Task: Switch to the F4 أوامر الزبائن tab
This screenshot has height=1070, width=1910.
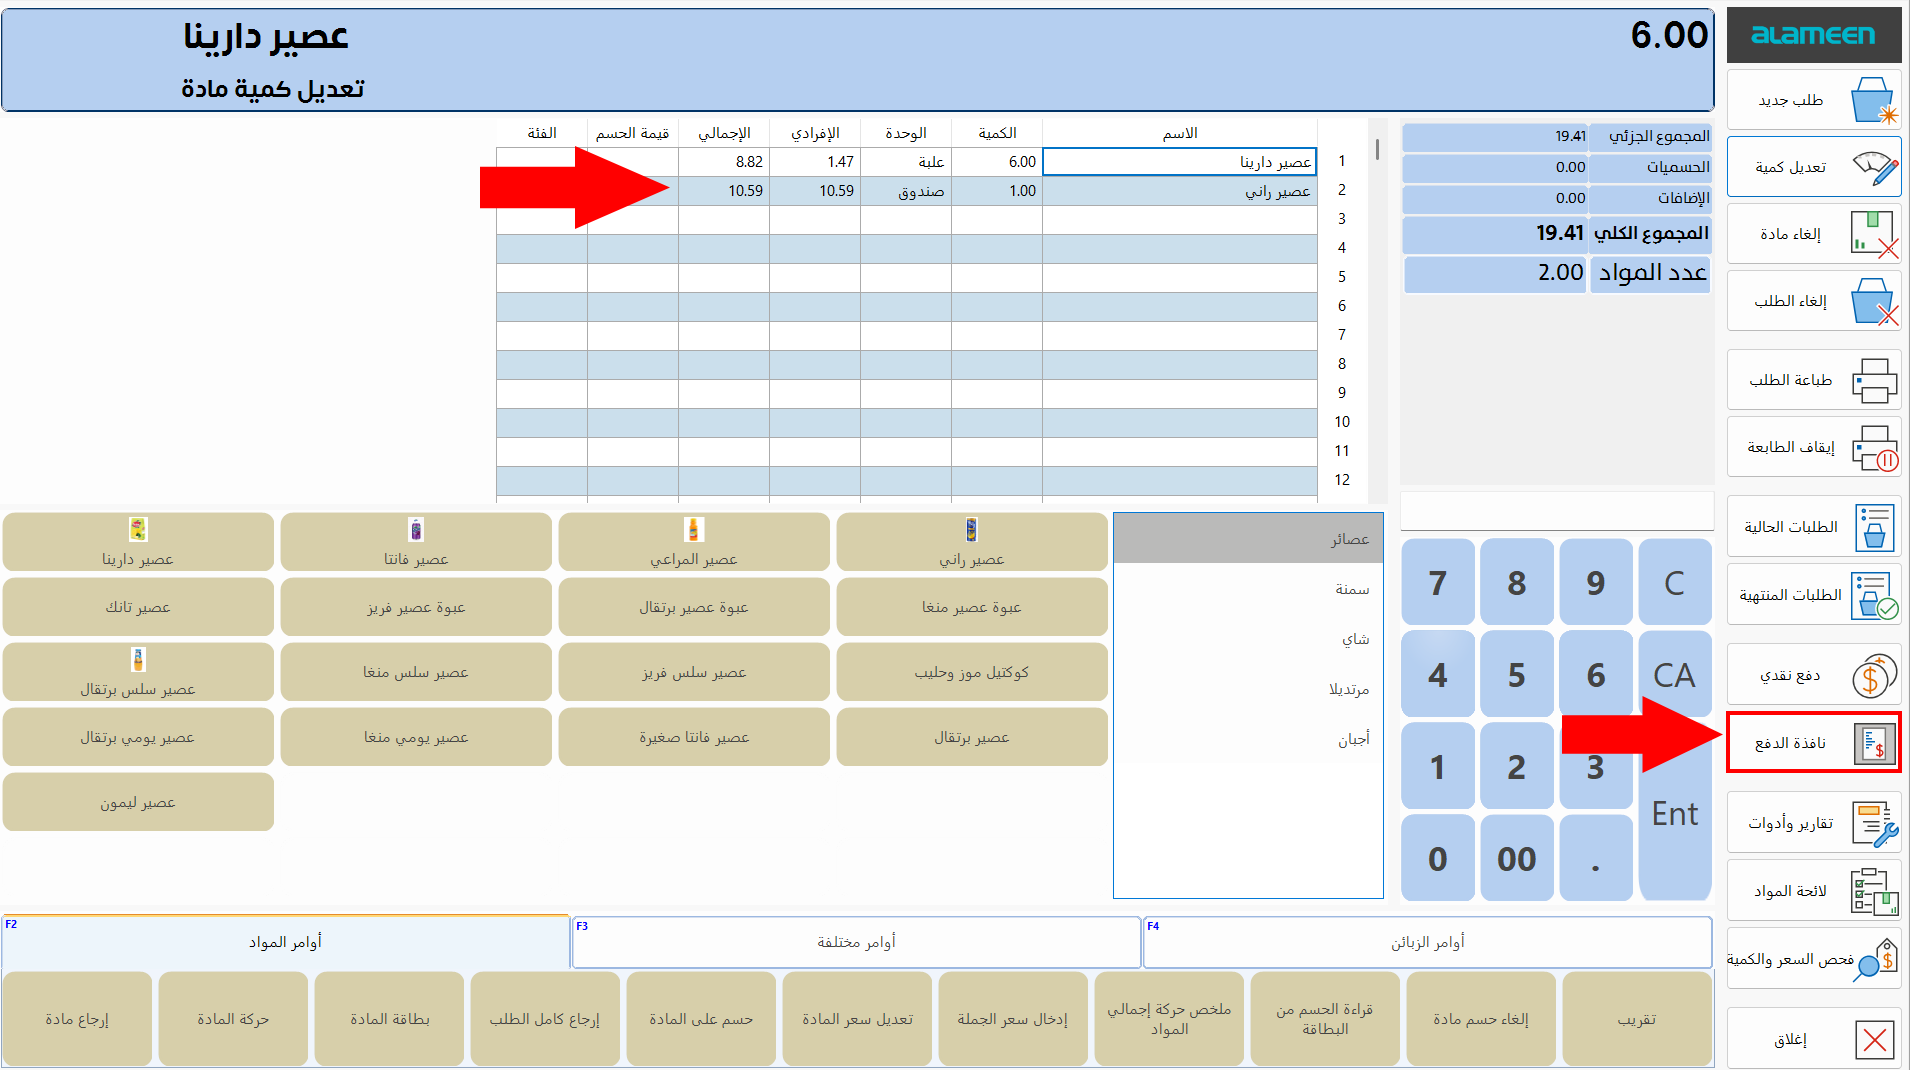Action: 1427,942
